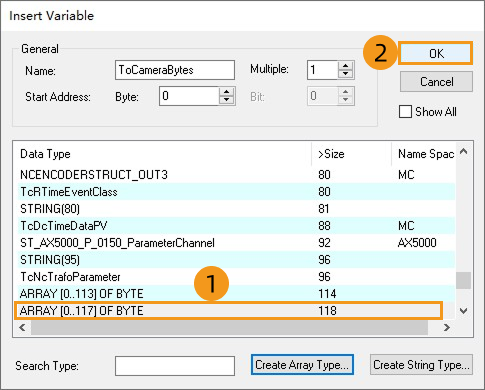This screenshot has width=485, height=390.
Task: Increment the Start Address Byte spinner
Action: pyautogui.click(x=227, y=92)
